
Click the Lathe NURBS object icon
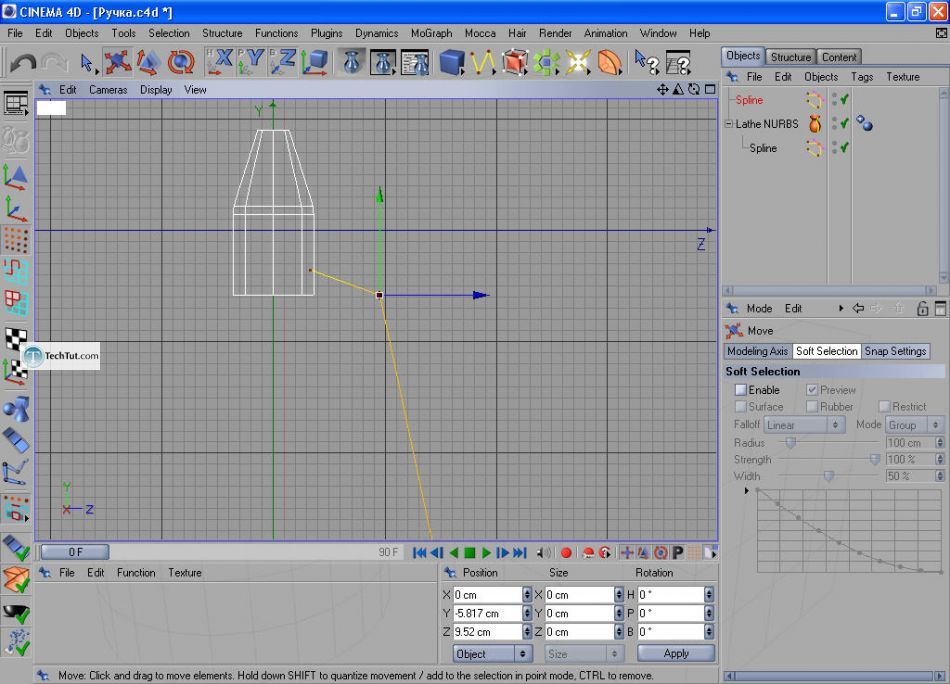815,124
